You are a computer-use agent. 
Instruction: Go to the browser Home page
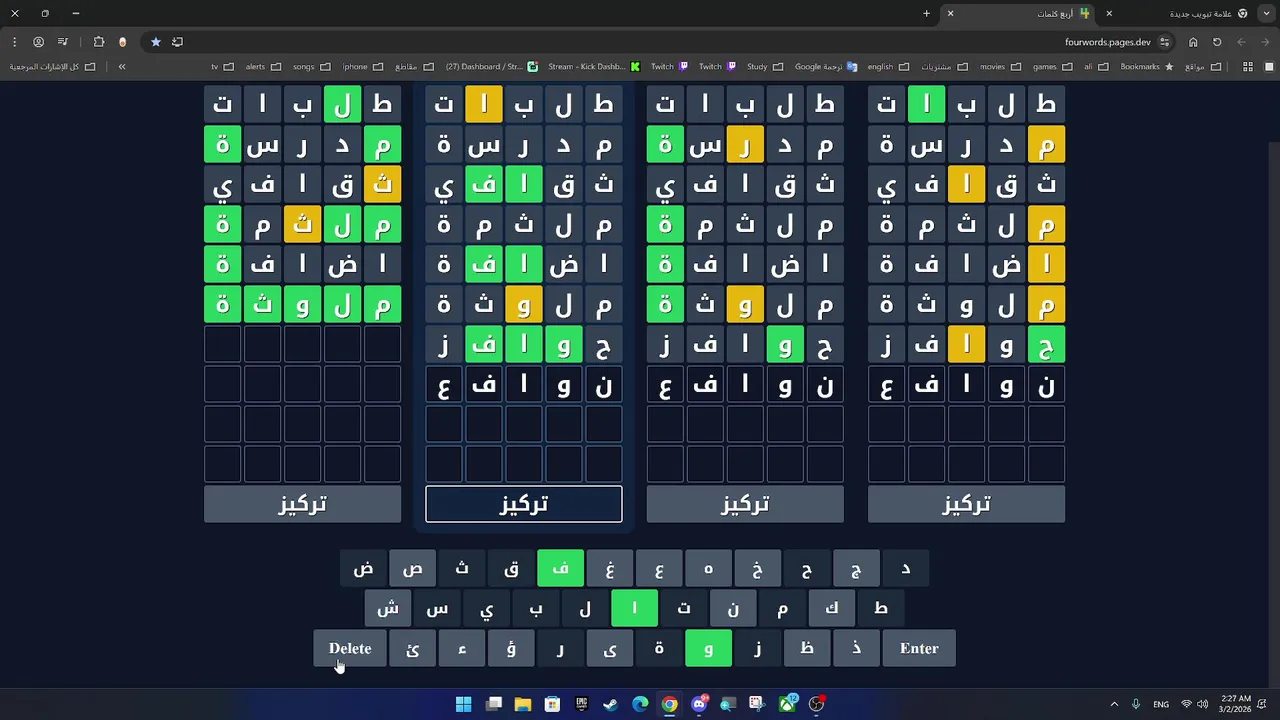click(x=1193, y=42)
